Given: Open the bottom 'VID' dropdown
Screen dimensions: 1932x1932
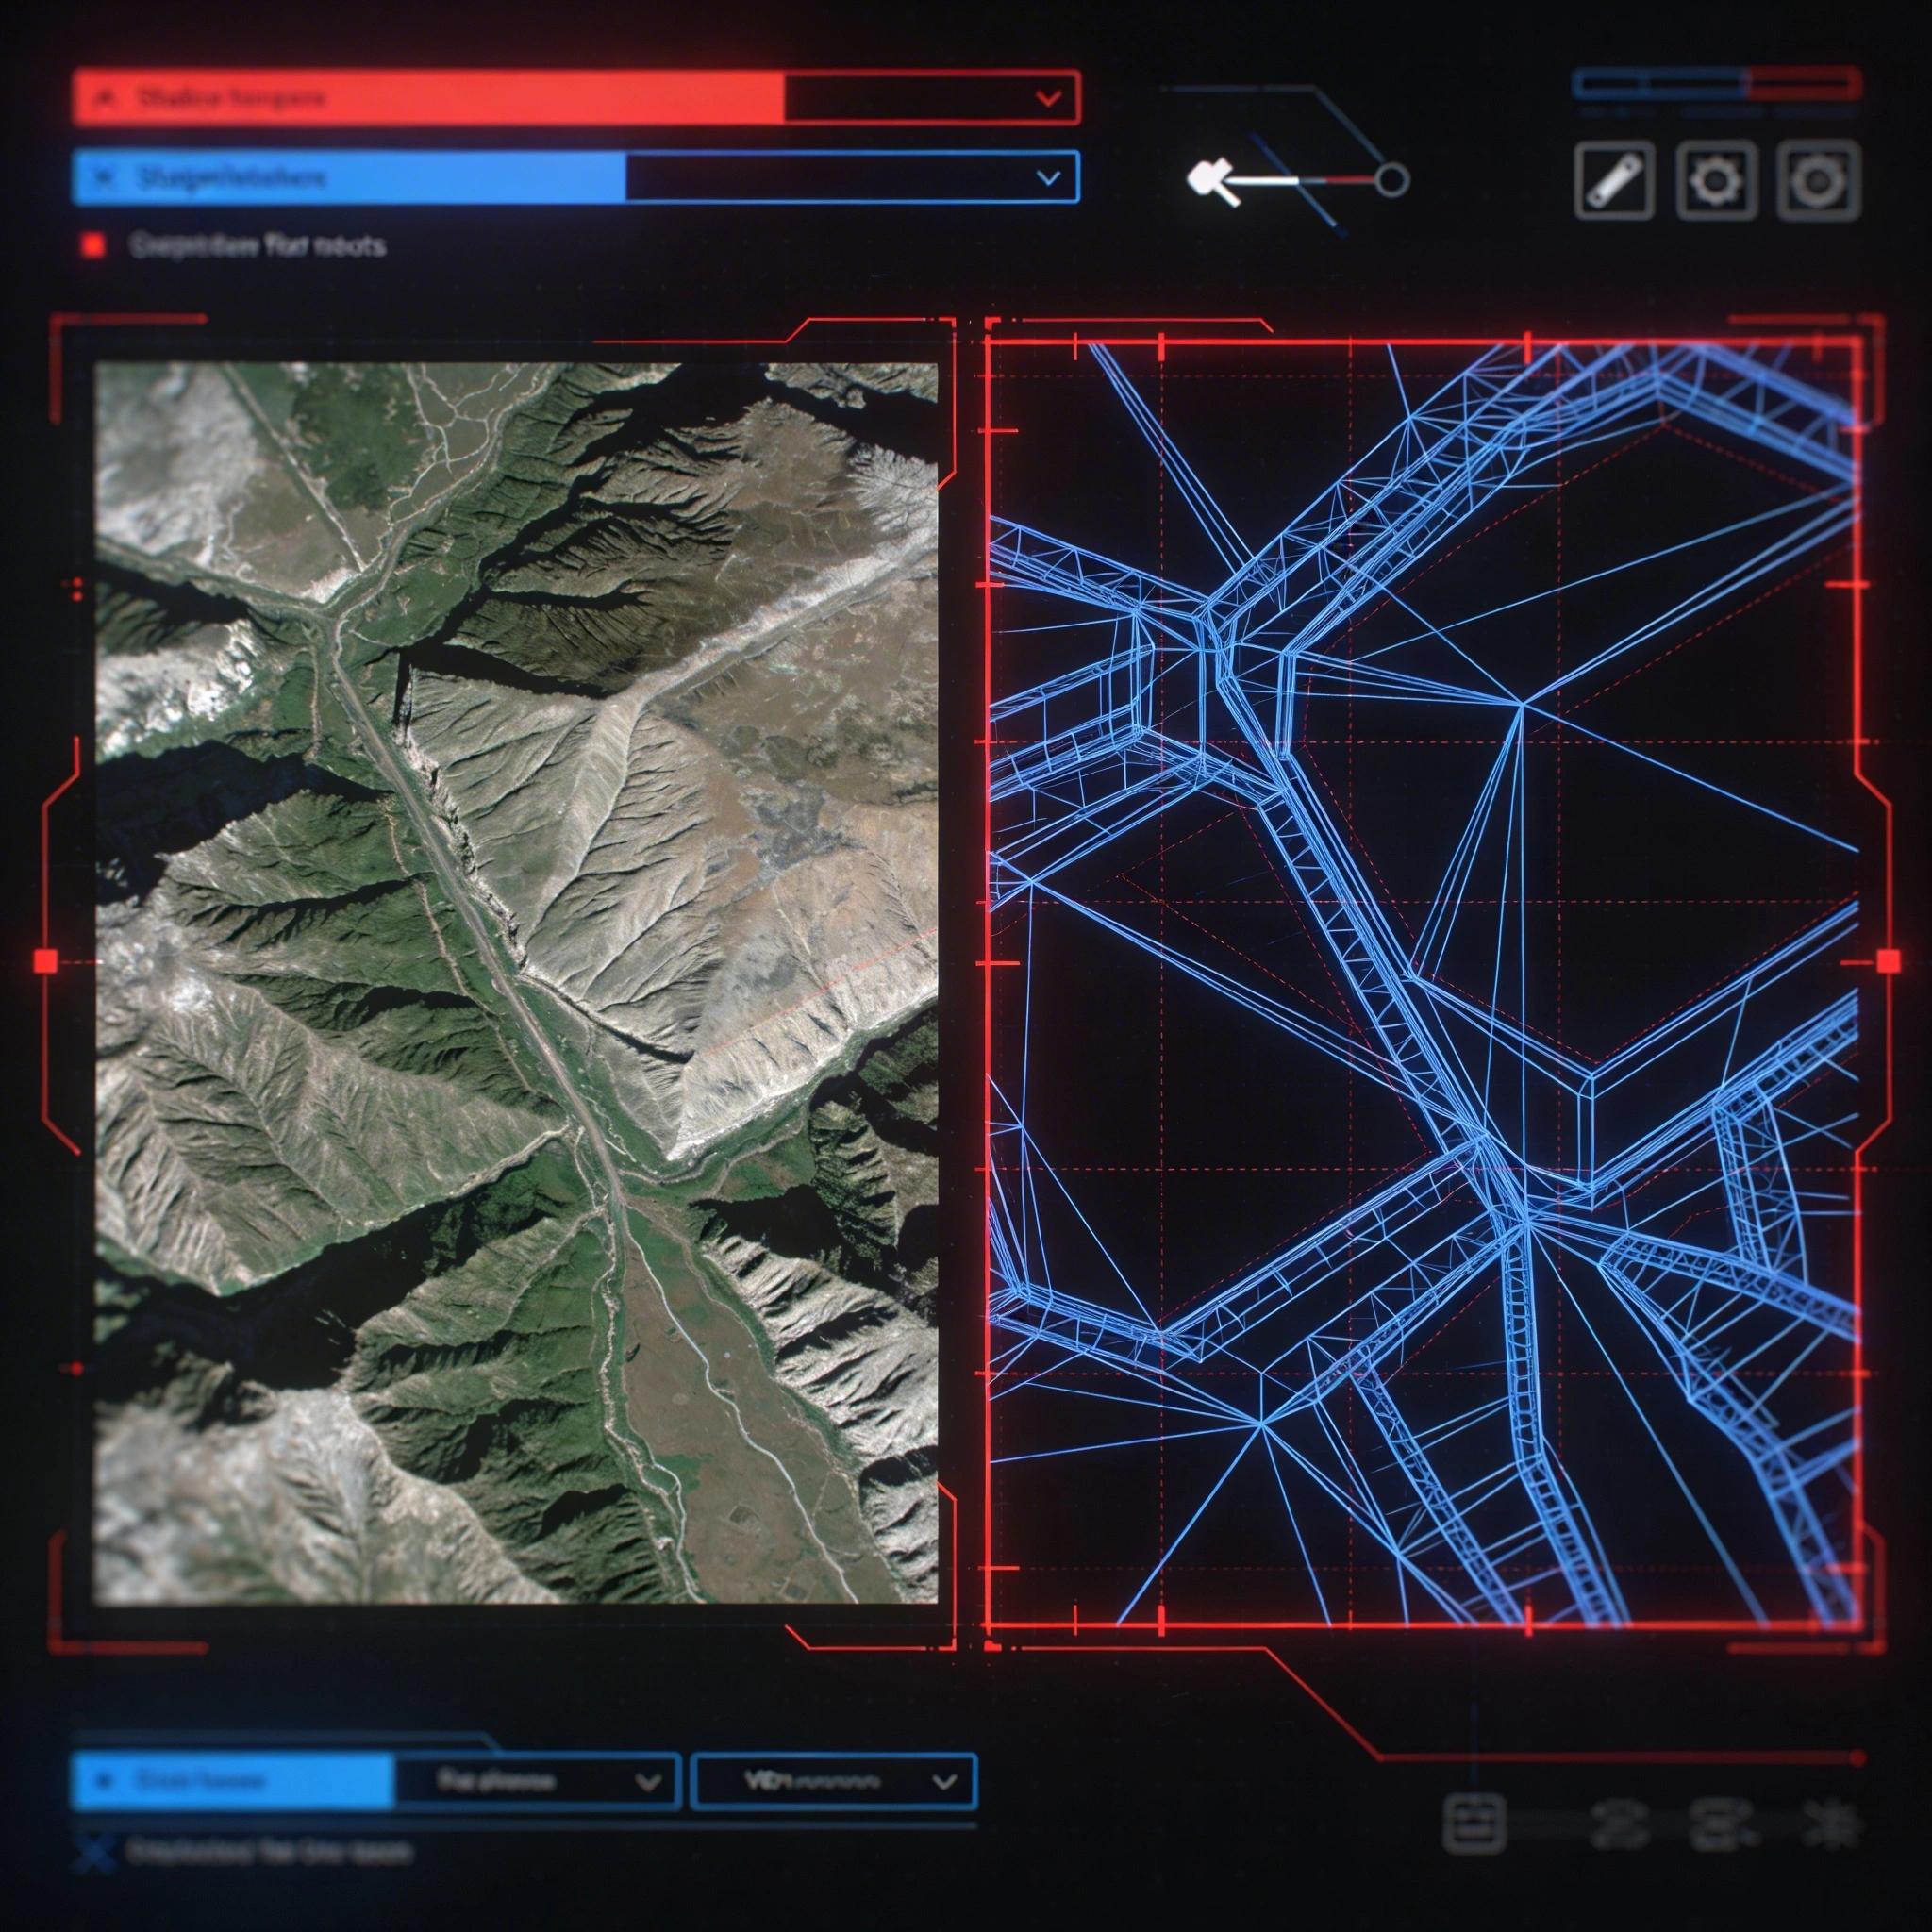Looking at the screenshot, I should click(x=832, y=1782).
